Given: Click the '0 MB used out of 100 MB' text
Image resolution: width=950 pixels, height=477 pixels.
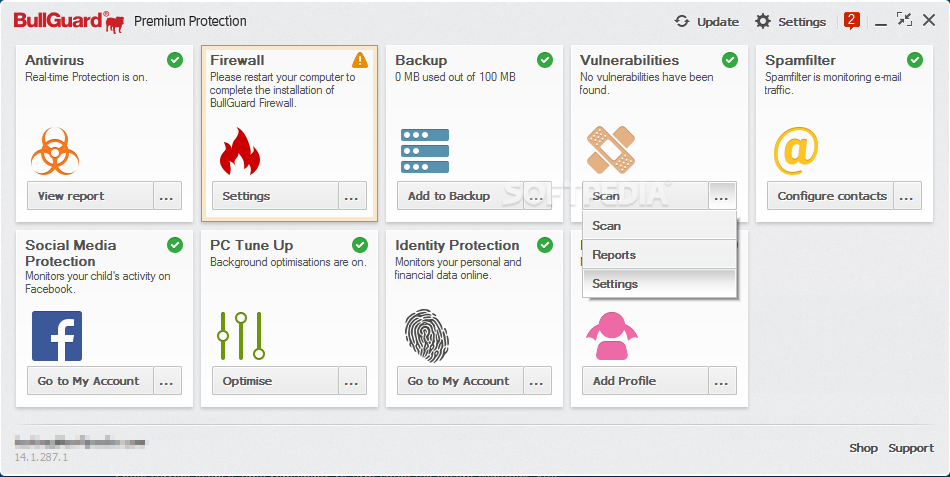Looking at the screenshot, I should pos(456,77).
